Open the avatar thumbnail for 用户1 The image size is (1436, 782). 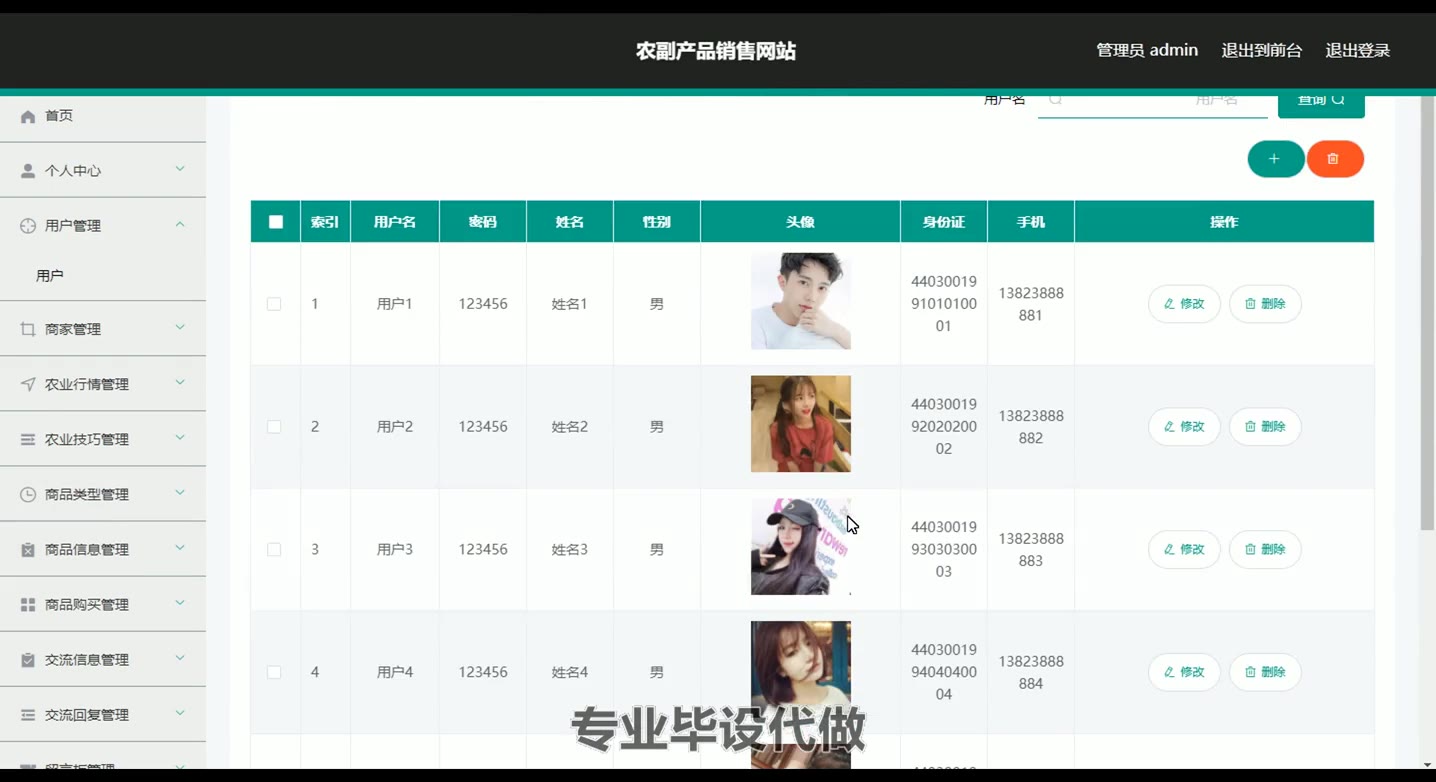[801, 301]
